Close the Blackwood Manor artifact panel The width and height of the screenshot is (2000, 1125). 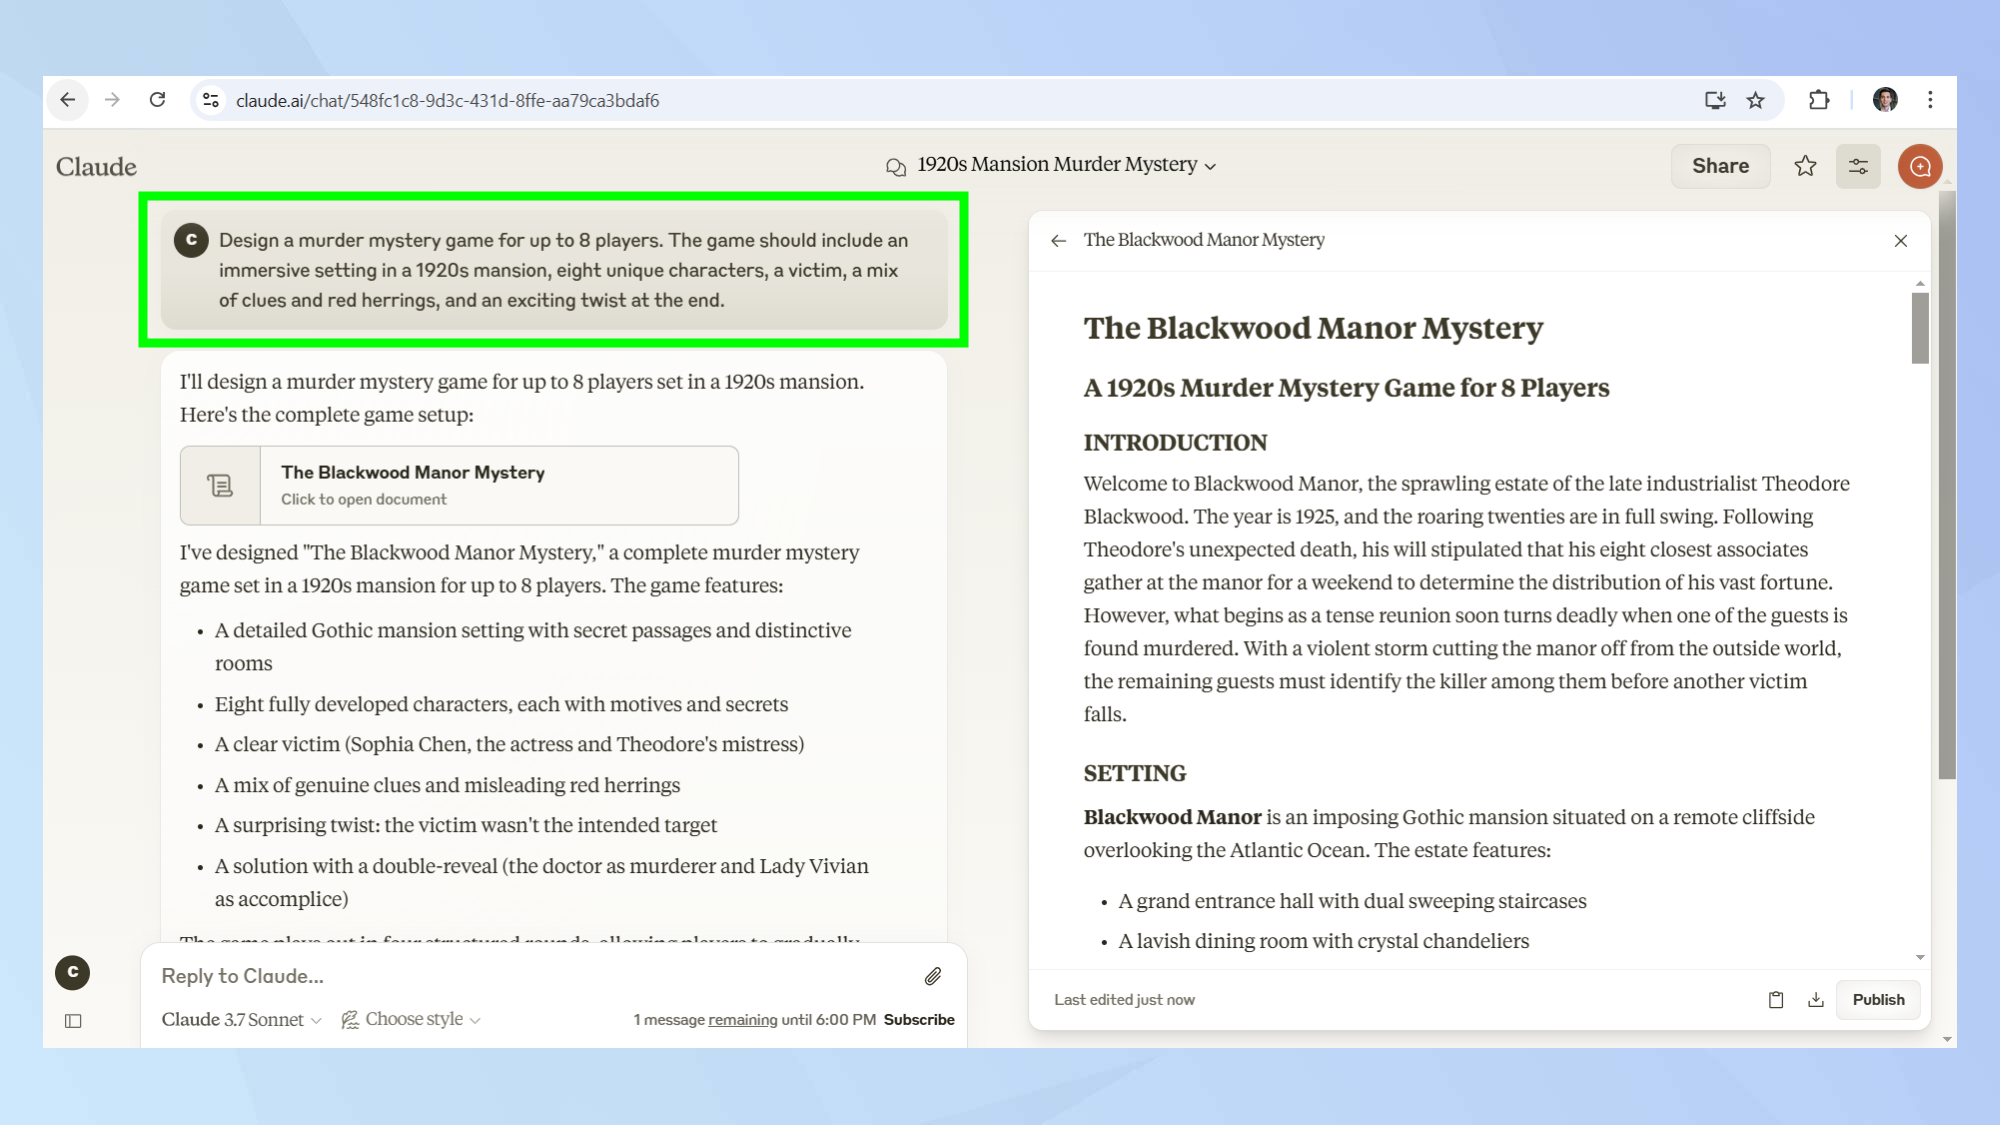(x=1900, y=240)
